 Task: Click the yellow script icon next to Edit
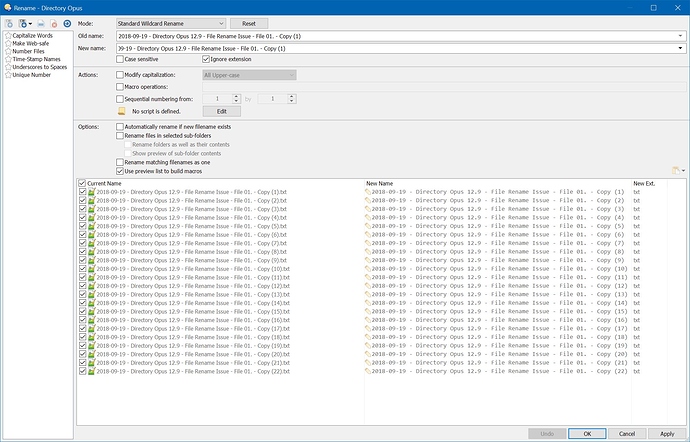[121, 111]
